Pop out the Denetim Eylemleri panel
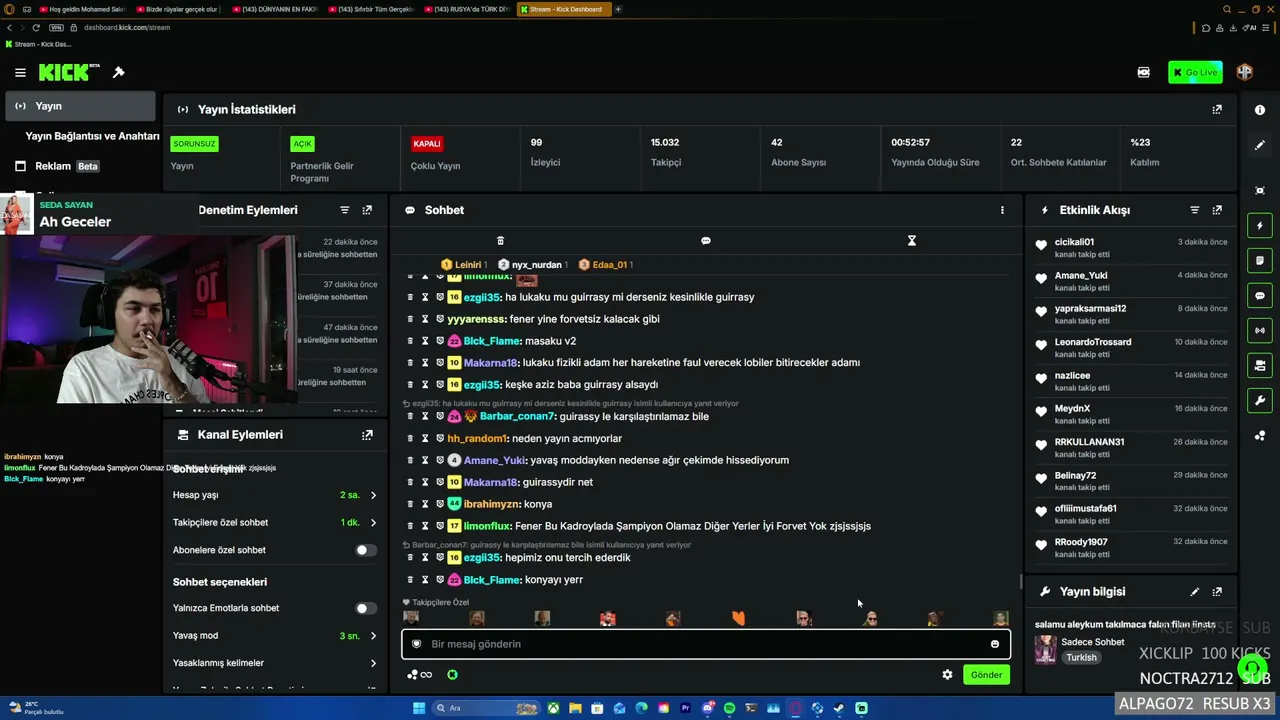 [x=367, y=210]
